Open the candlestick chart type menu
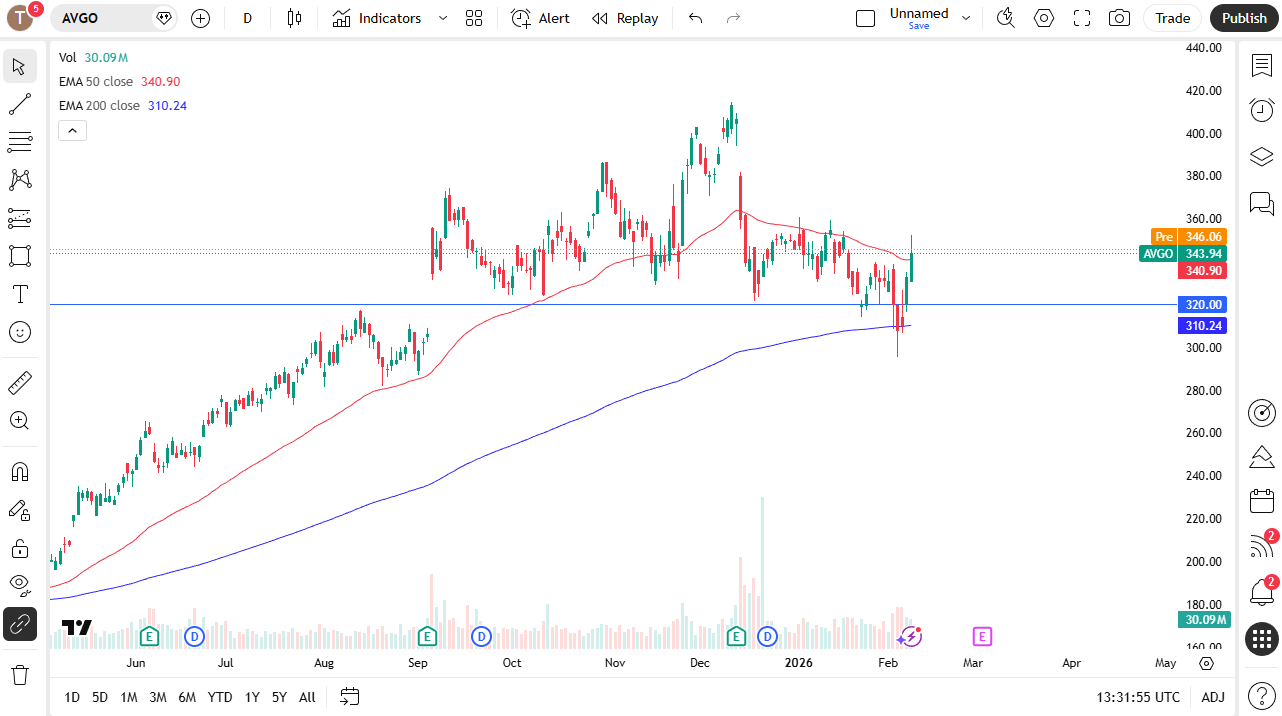 coord(293,18)
